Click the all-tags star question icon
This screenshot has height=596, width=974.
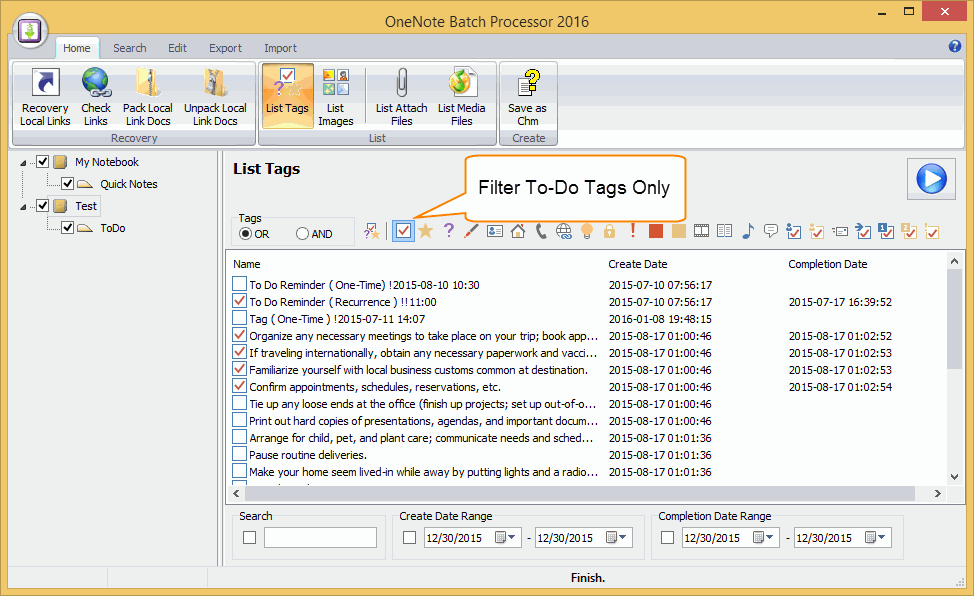coord(371,231)
